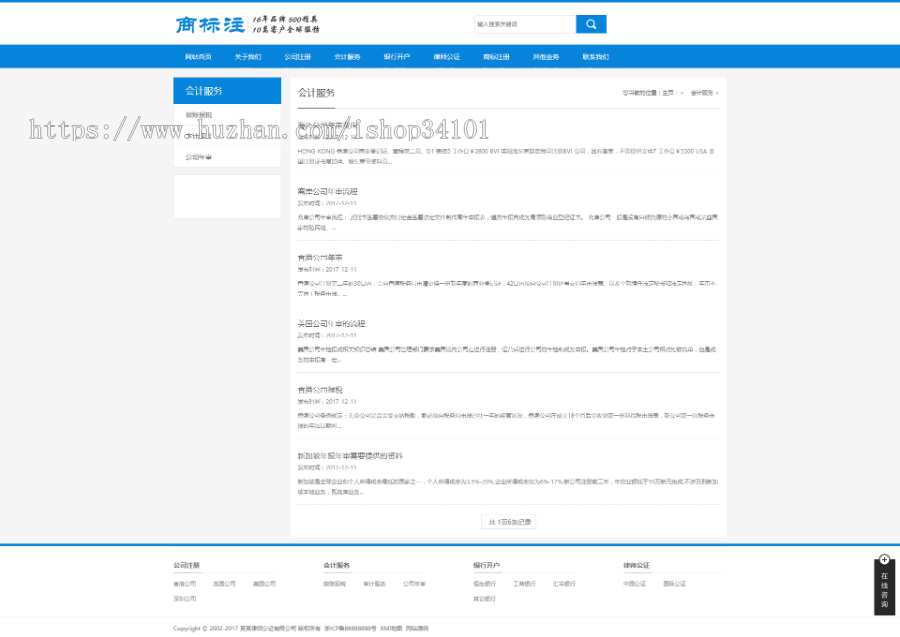Click footer heading 律师公证
The width and height of the screenshot is (900, 637).
point(637,565)
